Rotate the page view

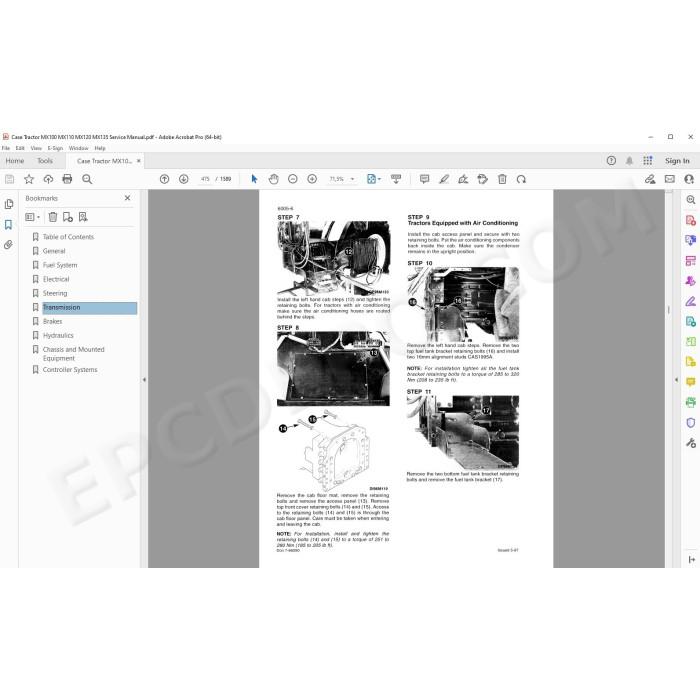[521, 179]
